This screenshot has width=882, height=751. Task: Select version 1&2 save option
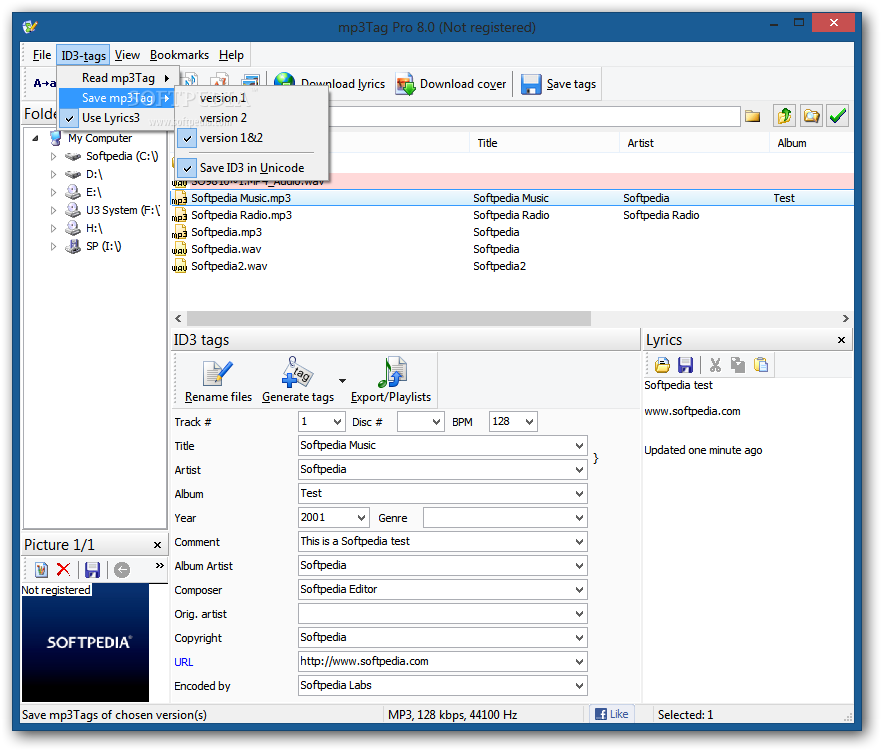[x=251, y=138]
